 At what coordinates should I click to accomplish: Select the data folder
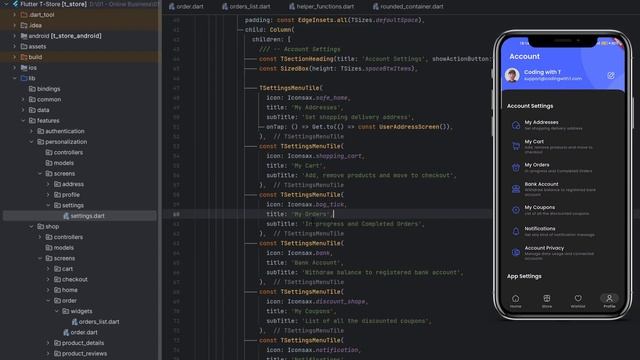pyautogui.click(x=39, y=110)
